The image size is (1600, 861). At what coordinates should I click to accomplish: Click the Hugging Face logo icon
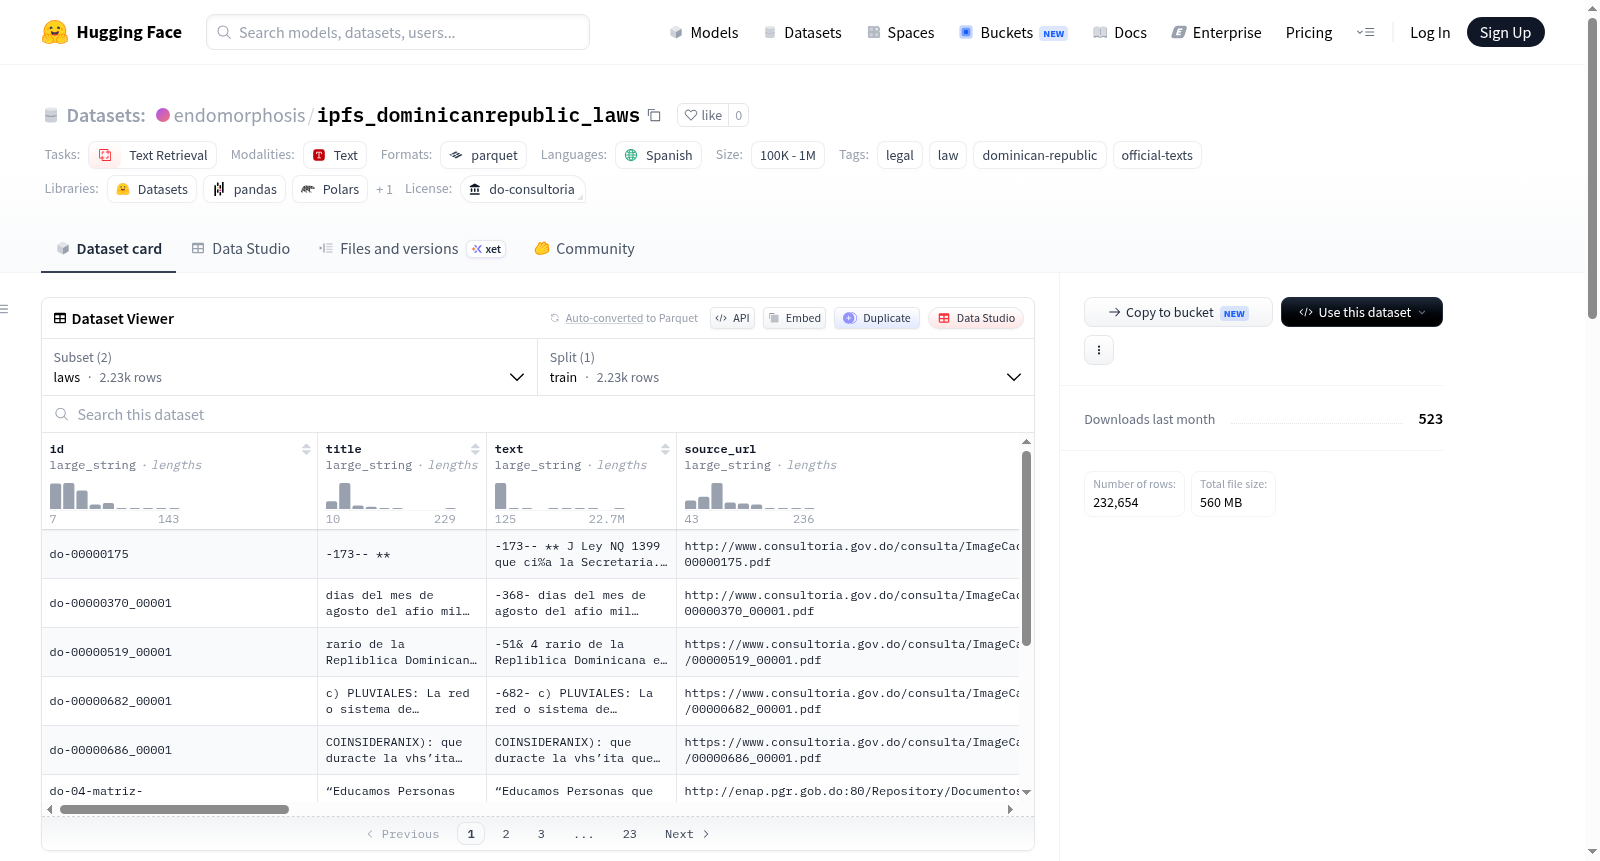(55, 32)
